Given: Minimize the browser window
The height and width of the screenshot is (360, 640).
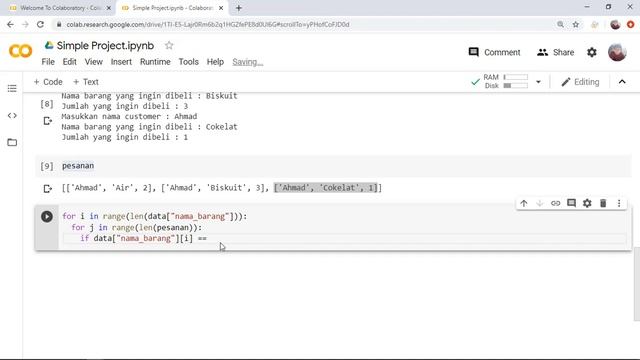Looking at the screenshot, I should tap(587, 7).
